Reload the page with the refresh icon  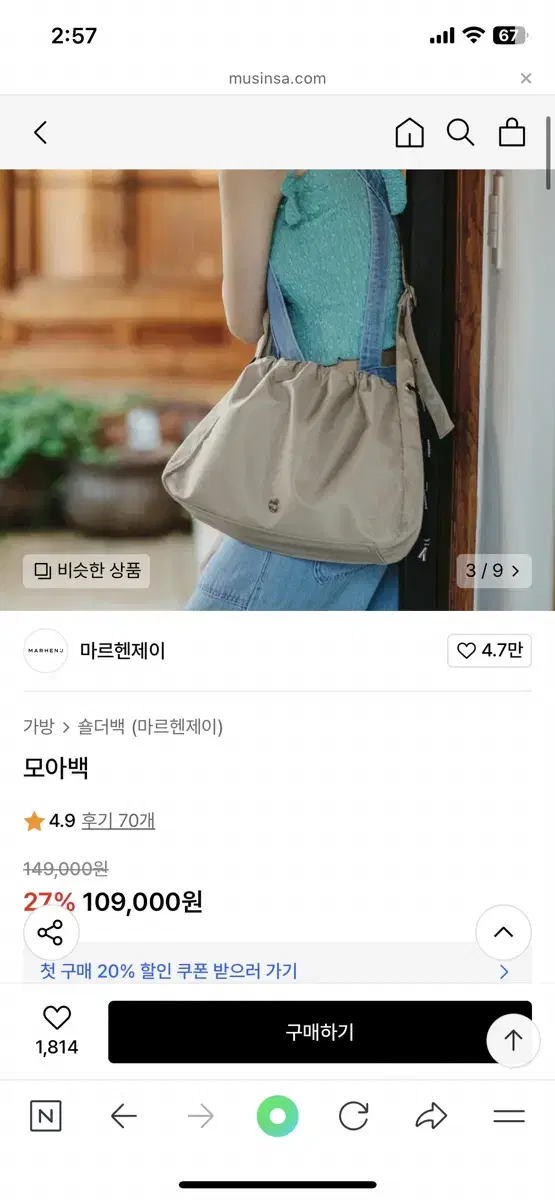tap(354, 1116)
